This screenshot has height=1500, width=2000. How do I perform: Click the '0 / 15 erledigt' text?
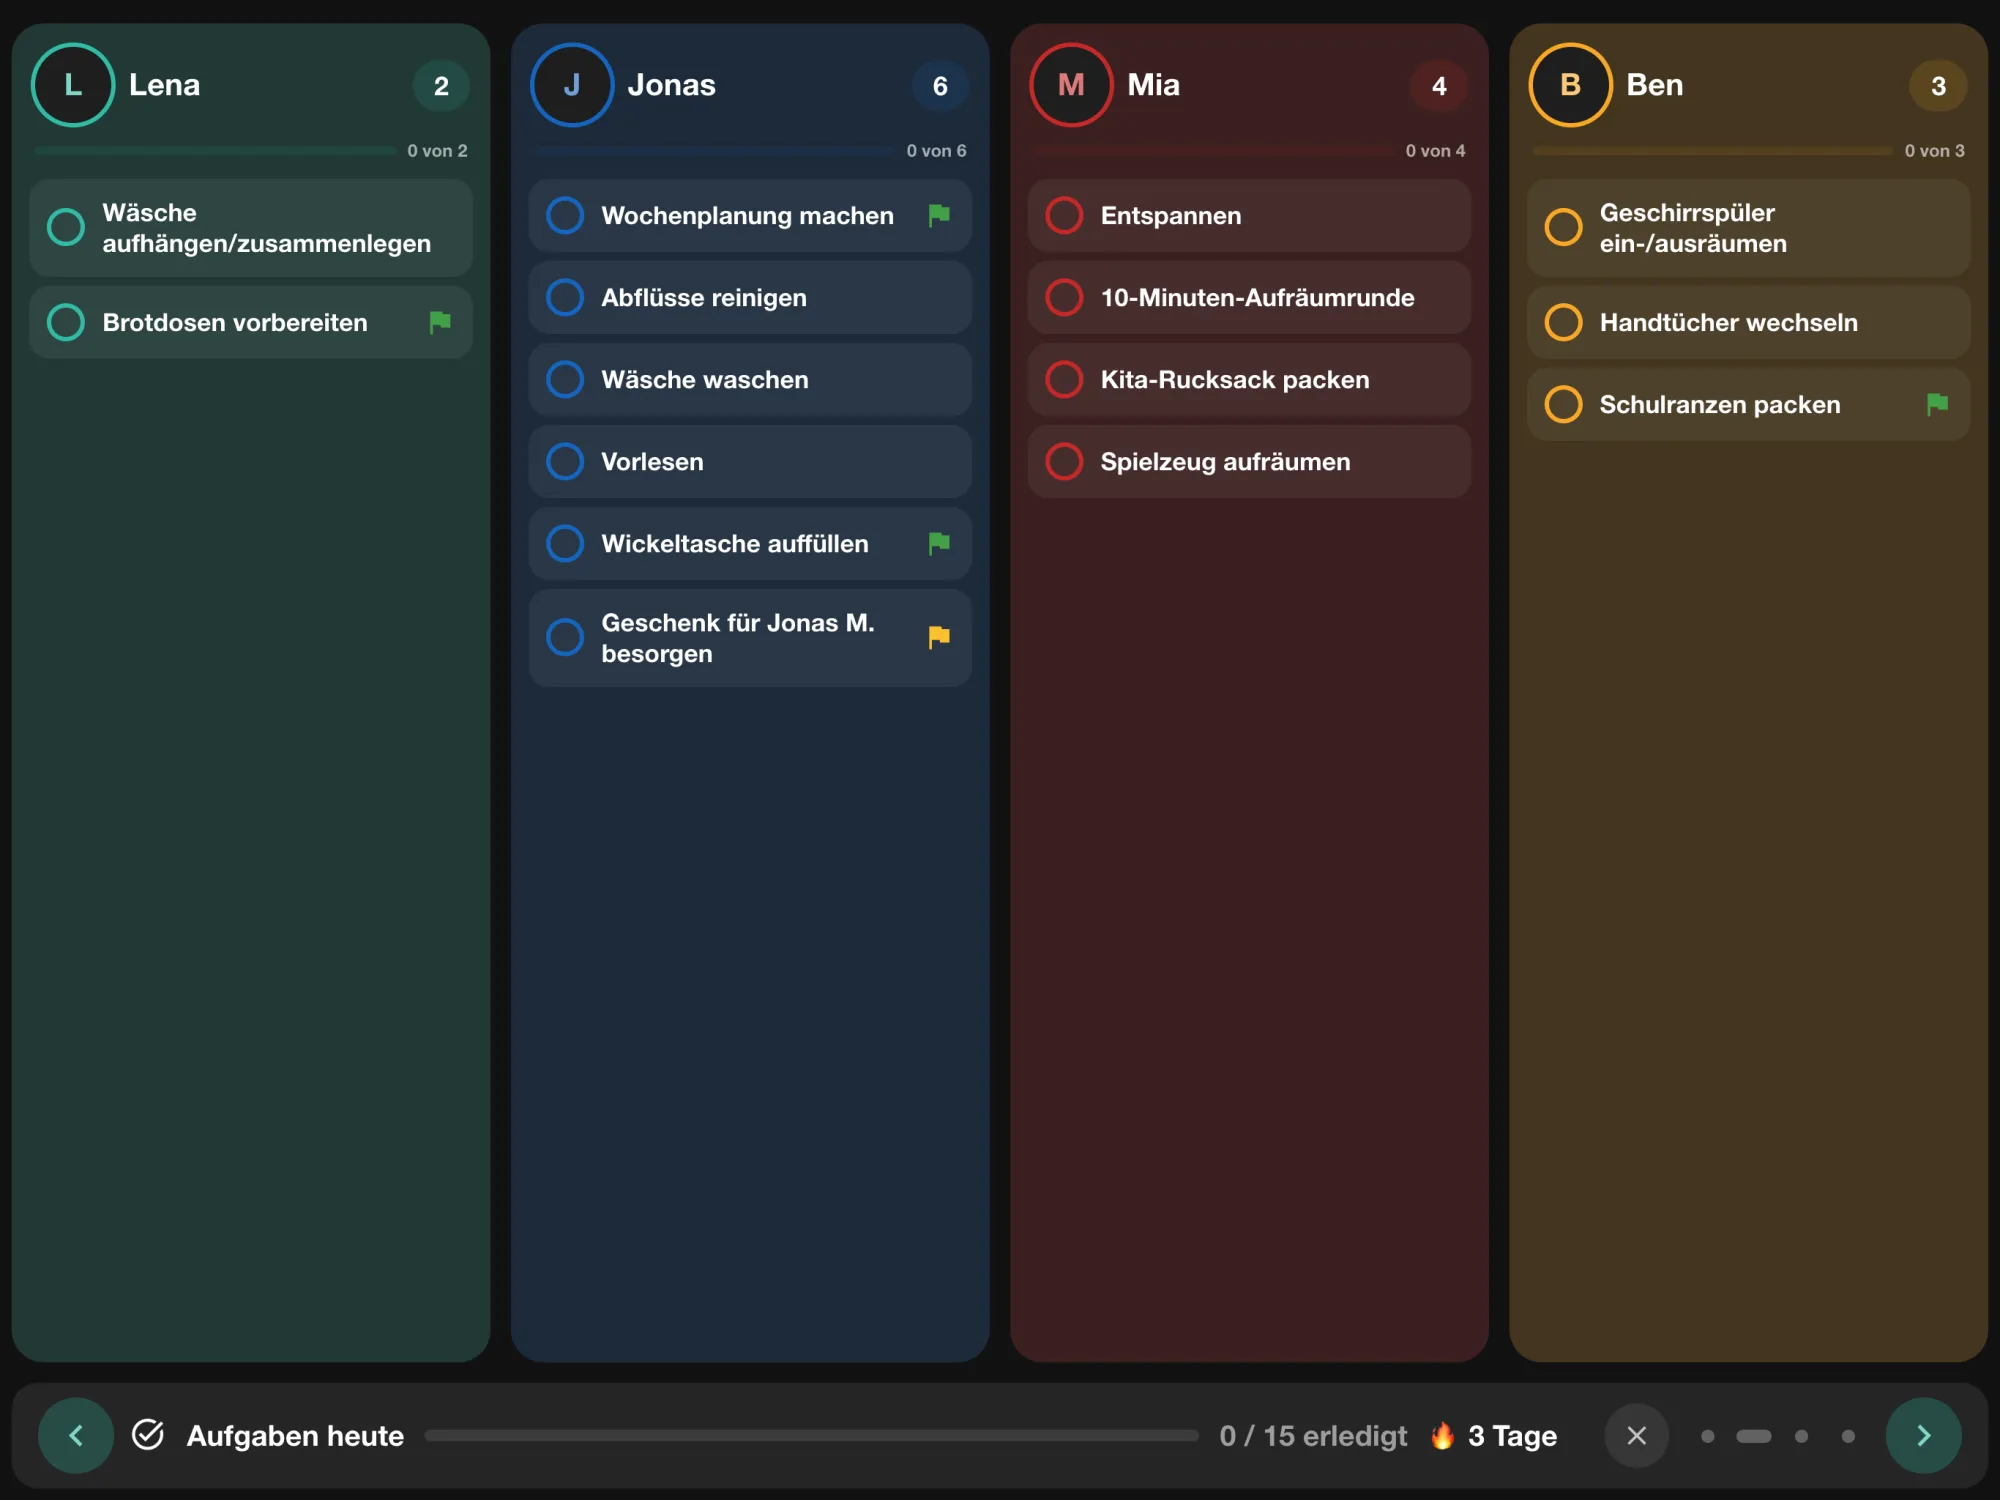[1313, 1436]
